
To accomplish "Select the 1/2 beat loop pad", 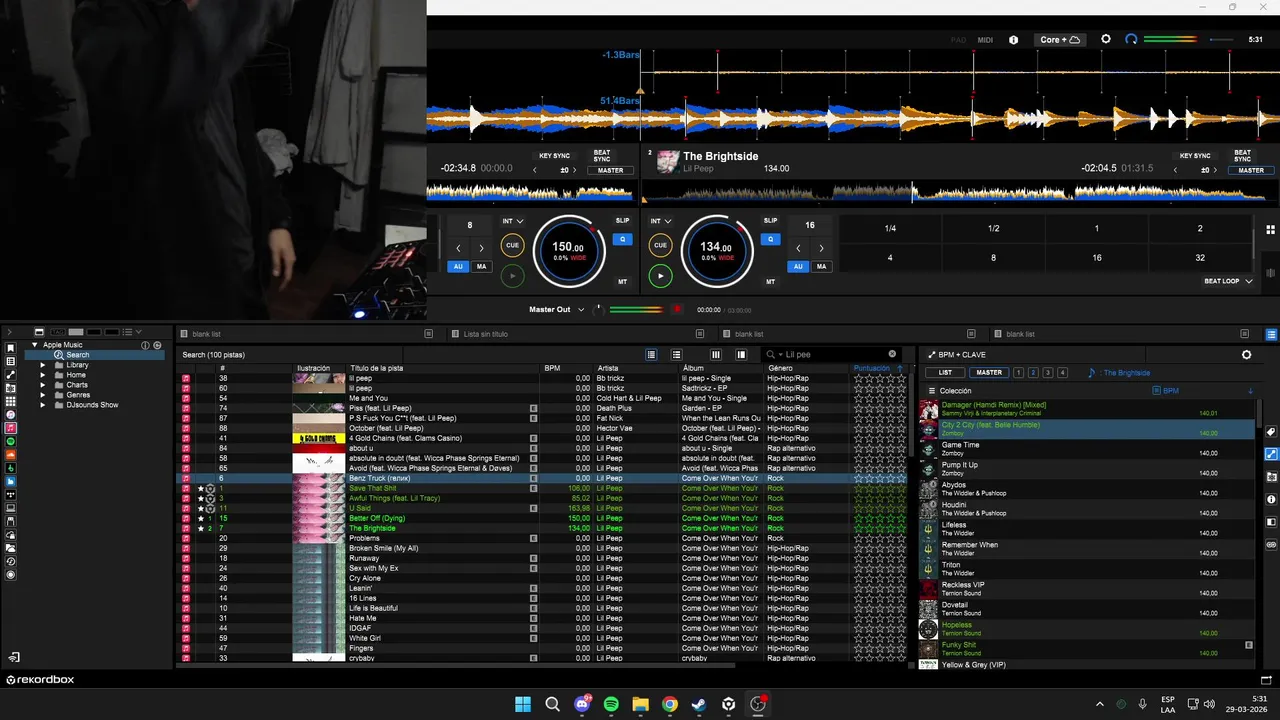I will tap(994, 229).
